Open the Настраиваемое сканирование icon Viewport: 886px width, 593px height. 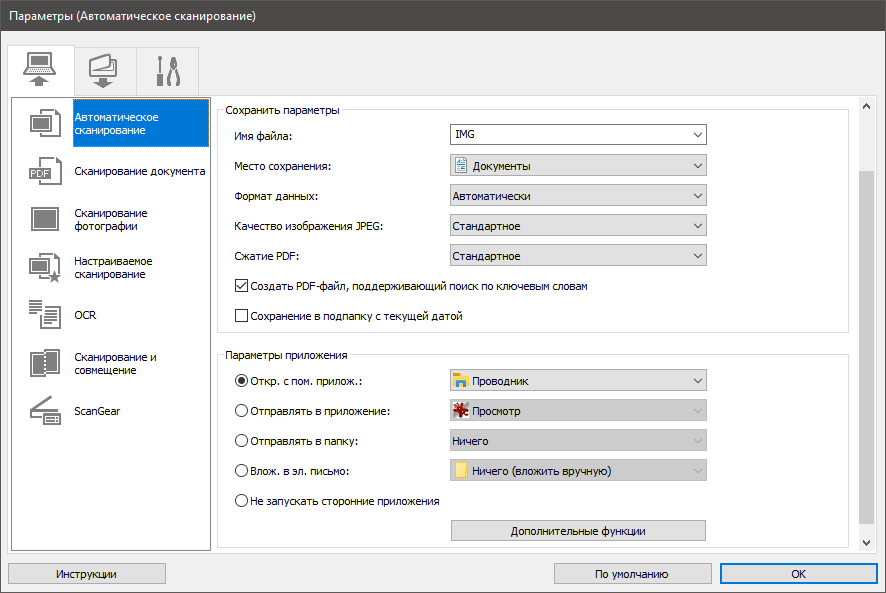pyautogui.click(x=44, y=267)
